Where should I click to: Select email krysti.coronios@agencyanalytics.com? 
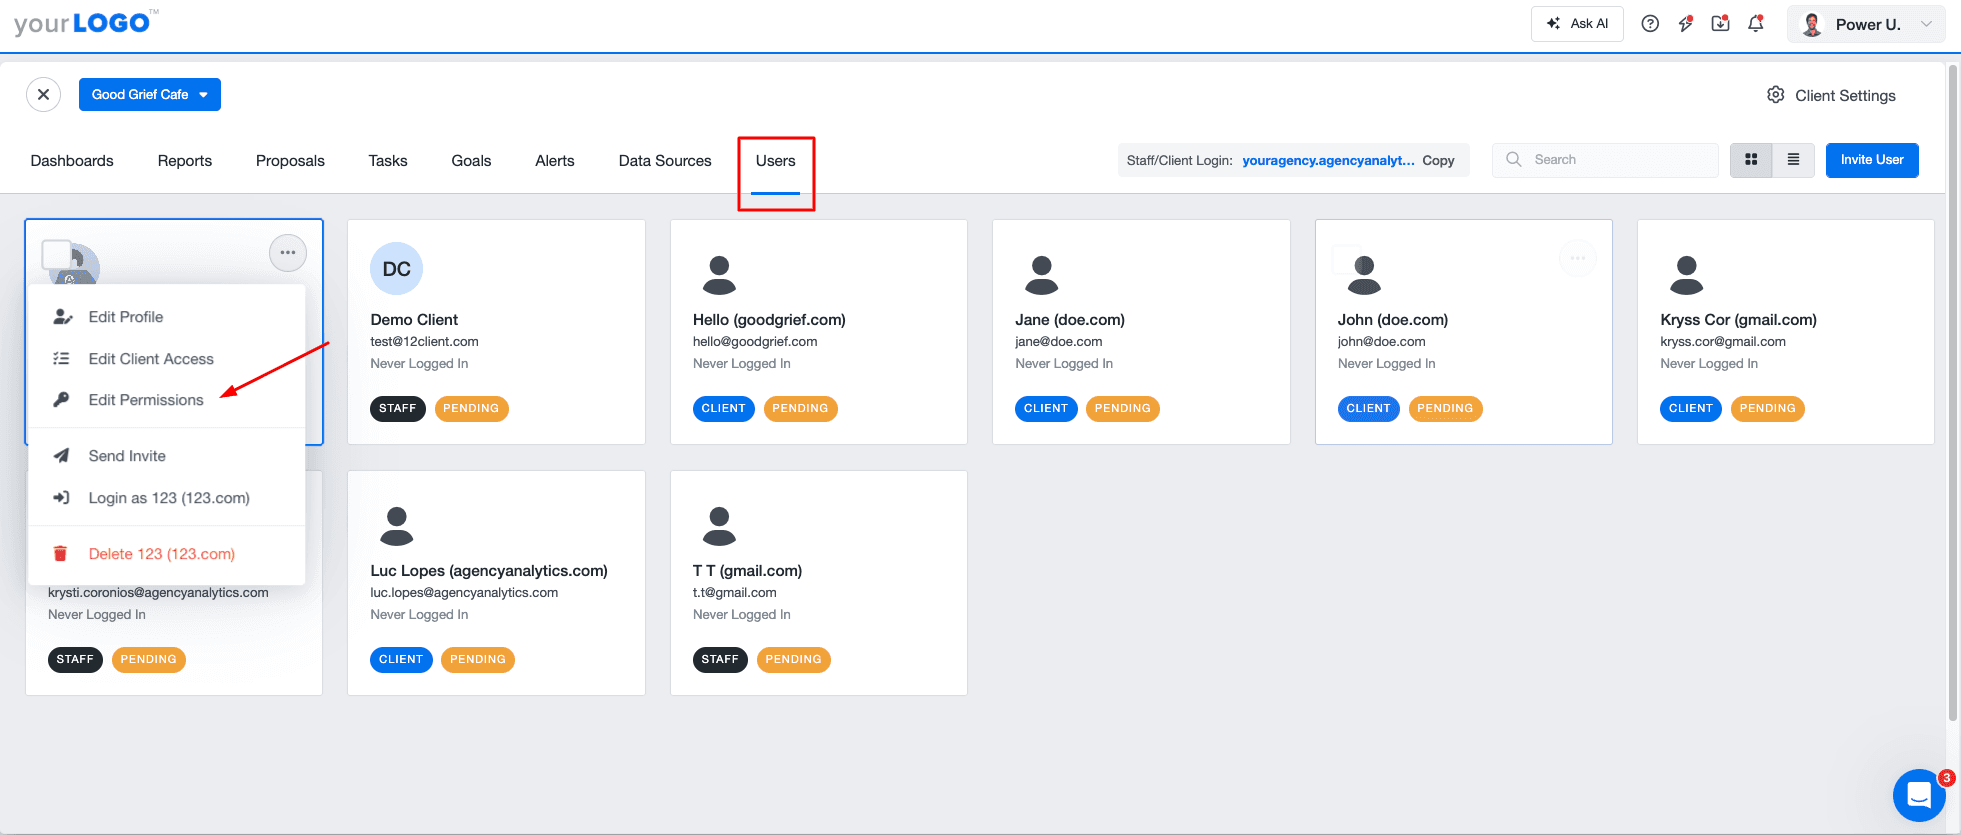point(158,593)
